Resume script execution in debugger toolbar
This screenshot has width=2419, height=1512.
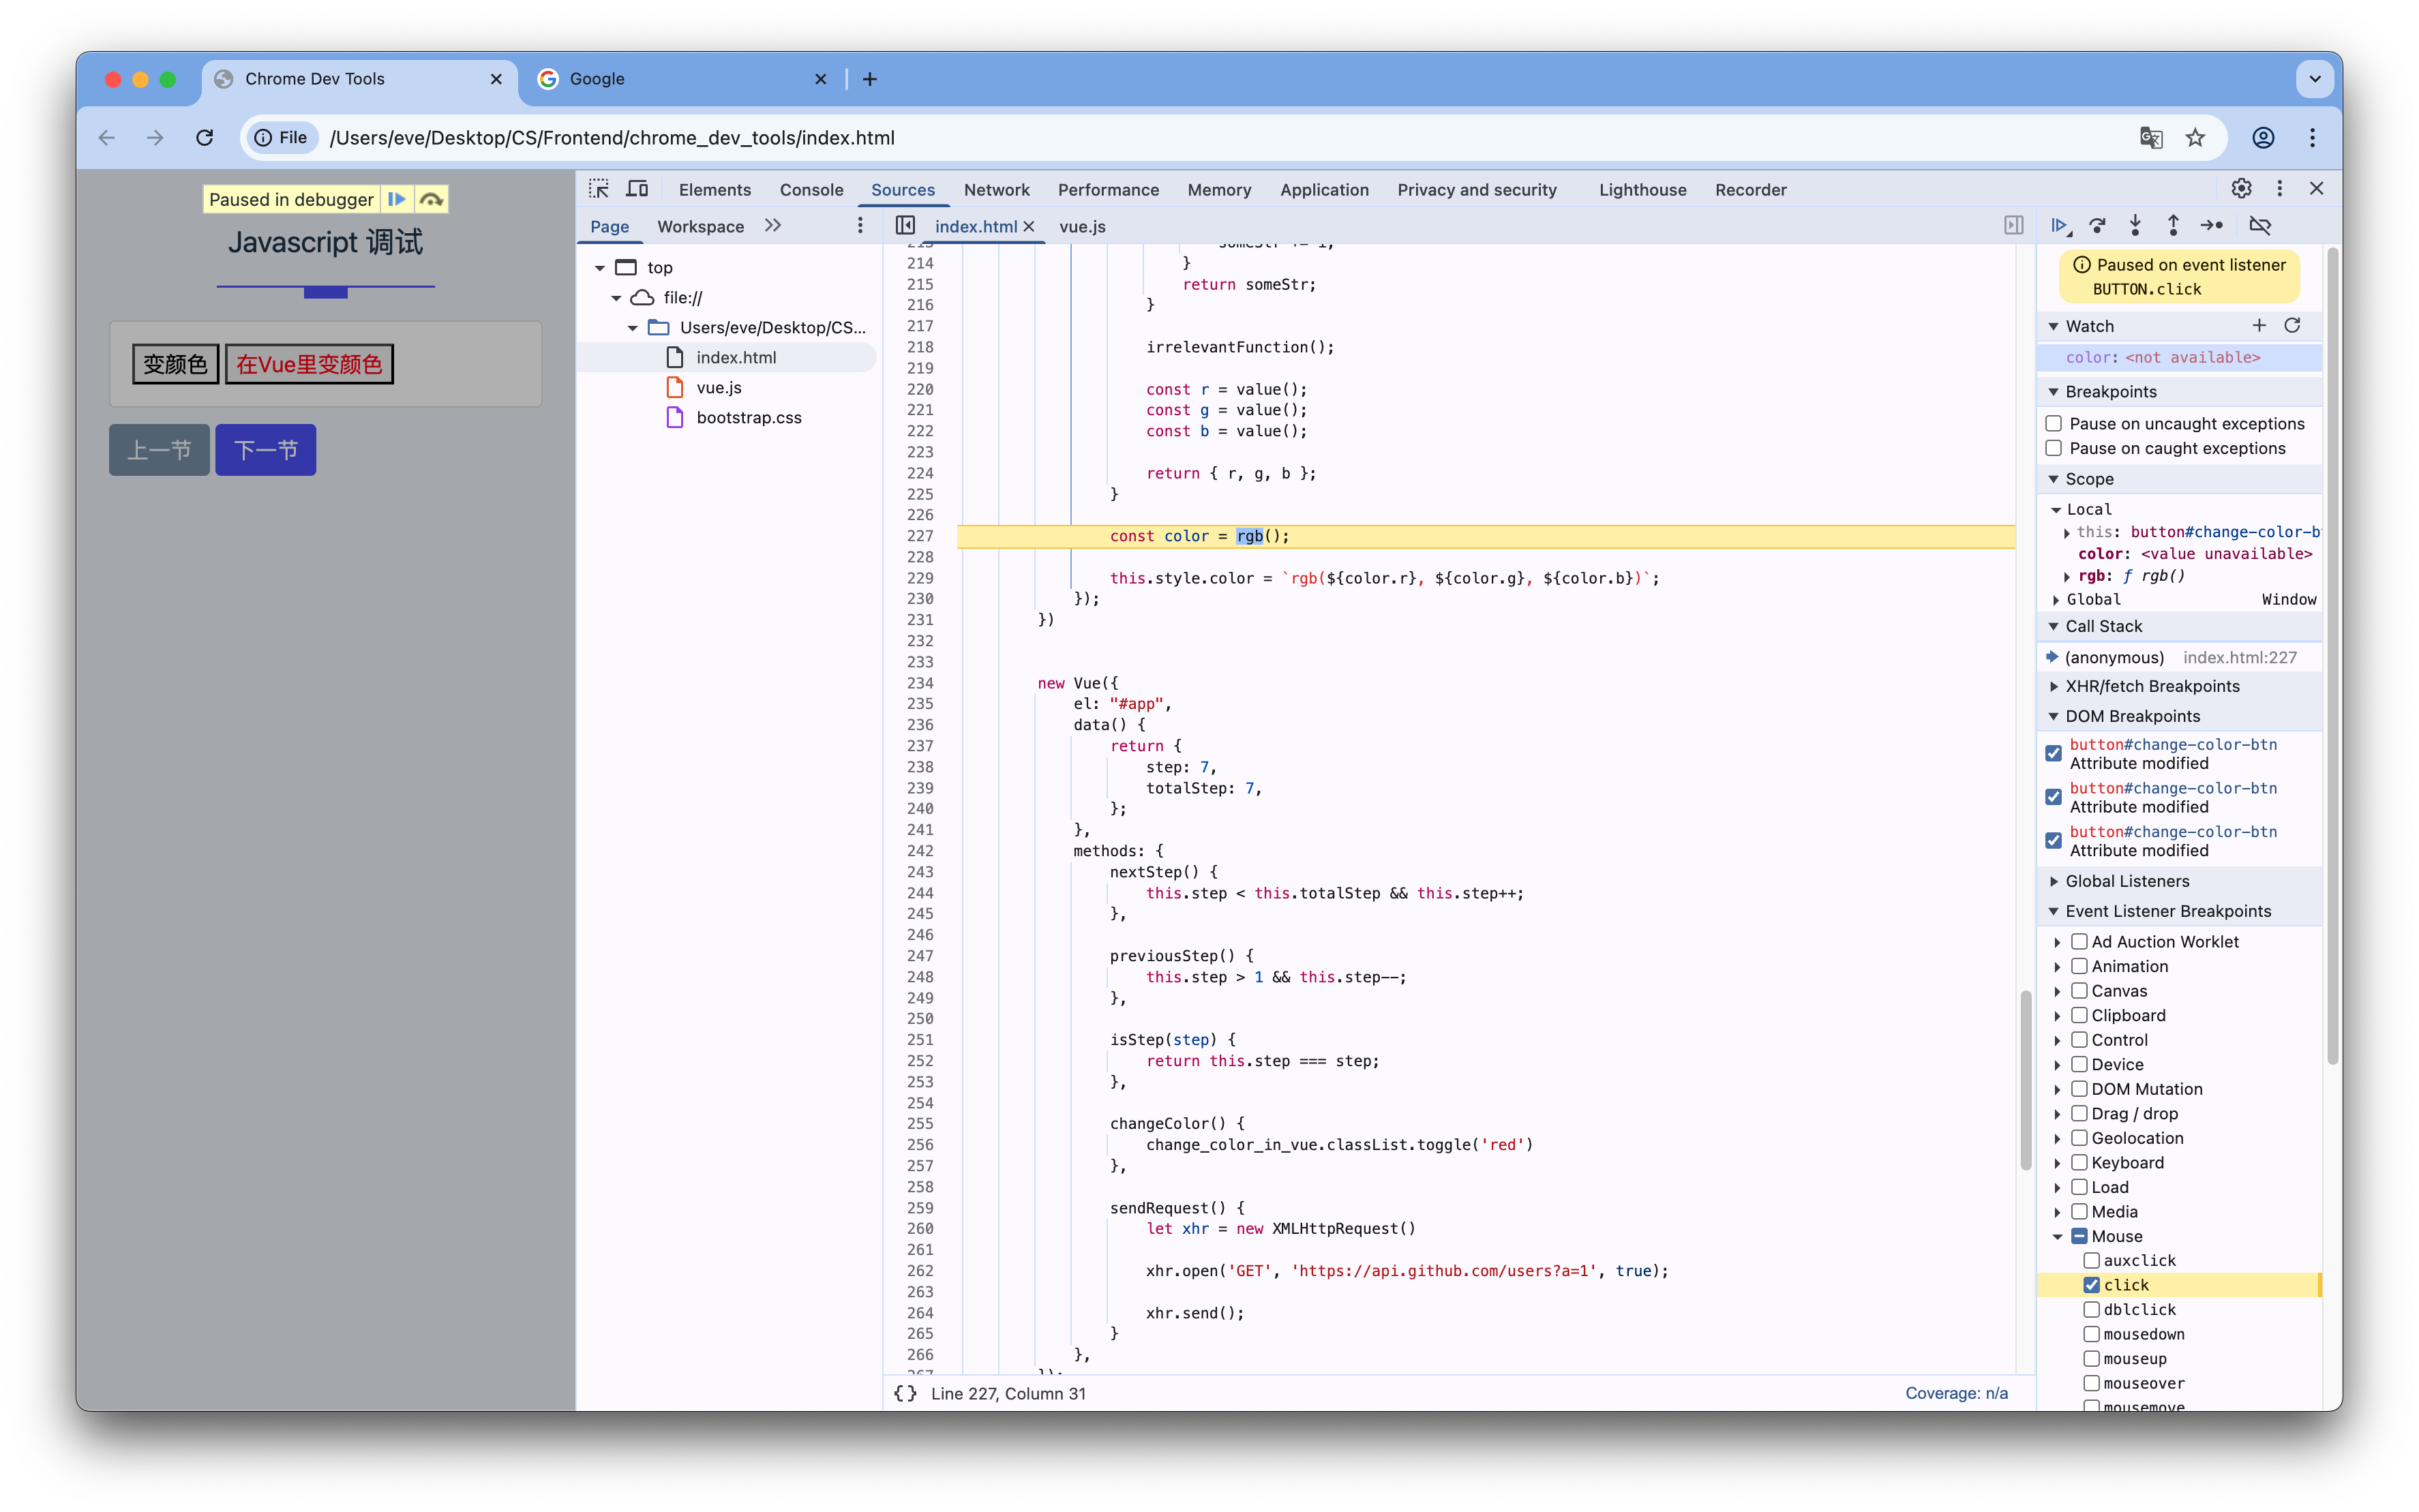(2059, 226)
